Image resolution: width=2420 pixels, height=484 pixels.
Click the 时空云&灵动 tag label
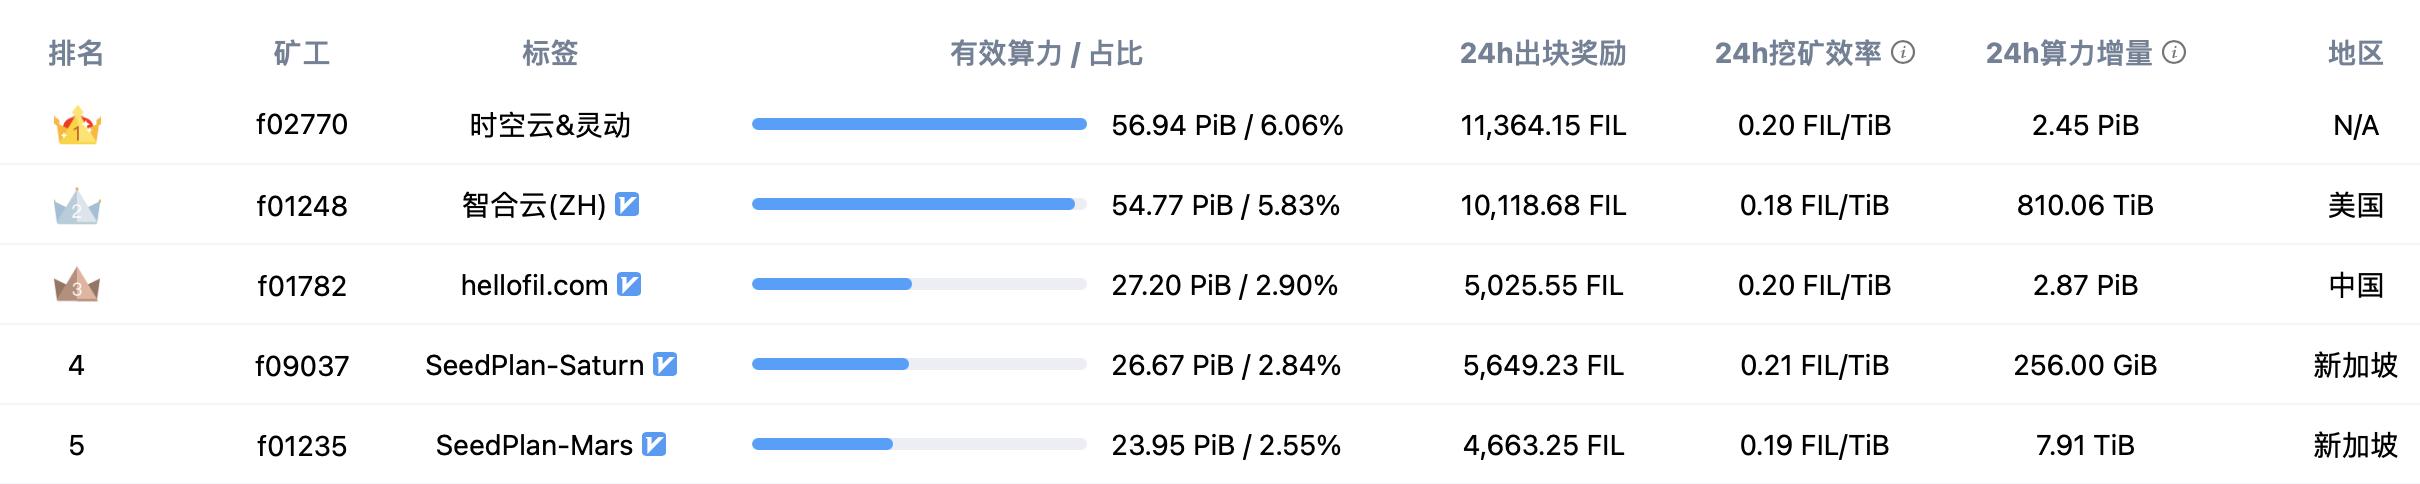550,126
